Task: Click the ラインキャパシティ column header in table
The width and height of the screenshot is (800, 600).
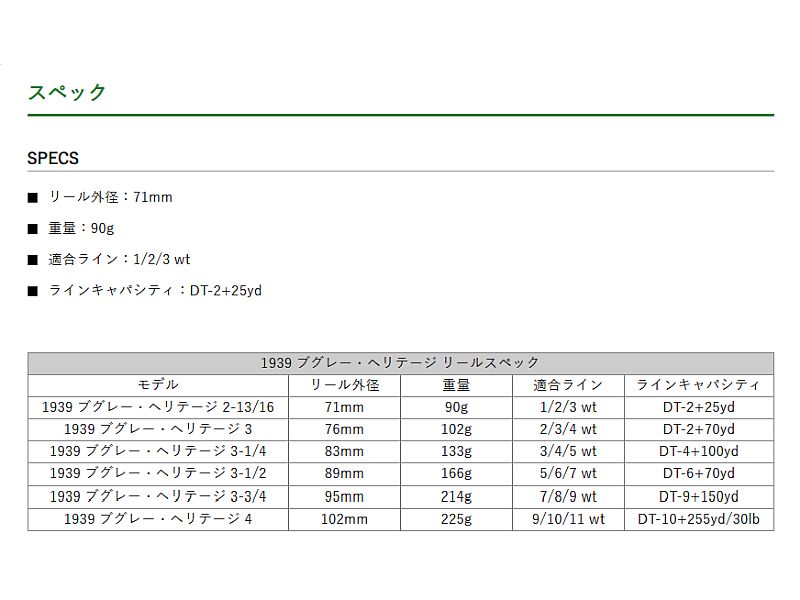Action: [x=698, y=385]
